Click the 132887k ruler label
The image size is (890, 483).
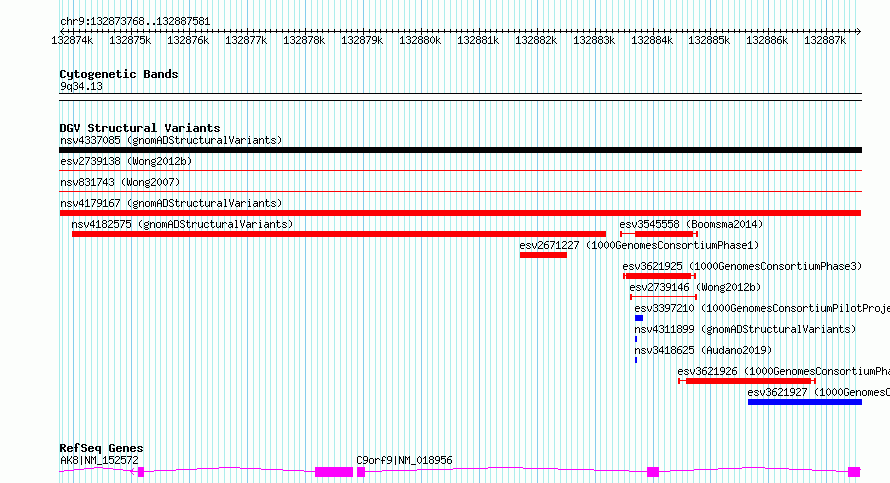coord(825,40)
